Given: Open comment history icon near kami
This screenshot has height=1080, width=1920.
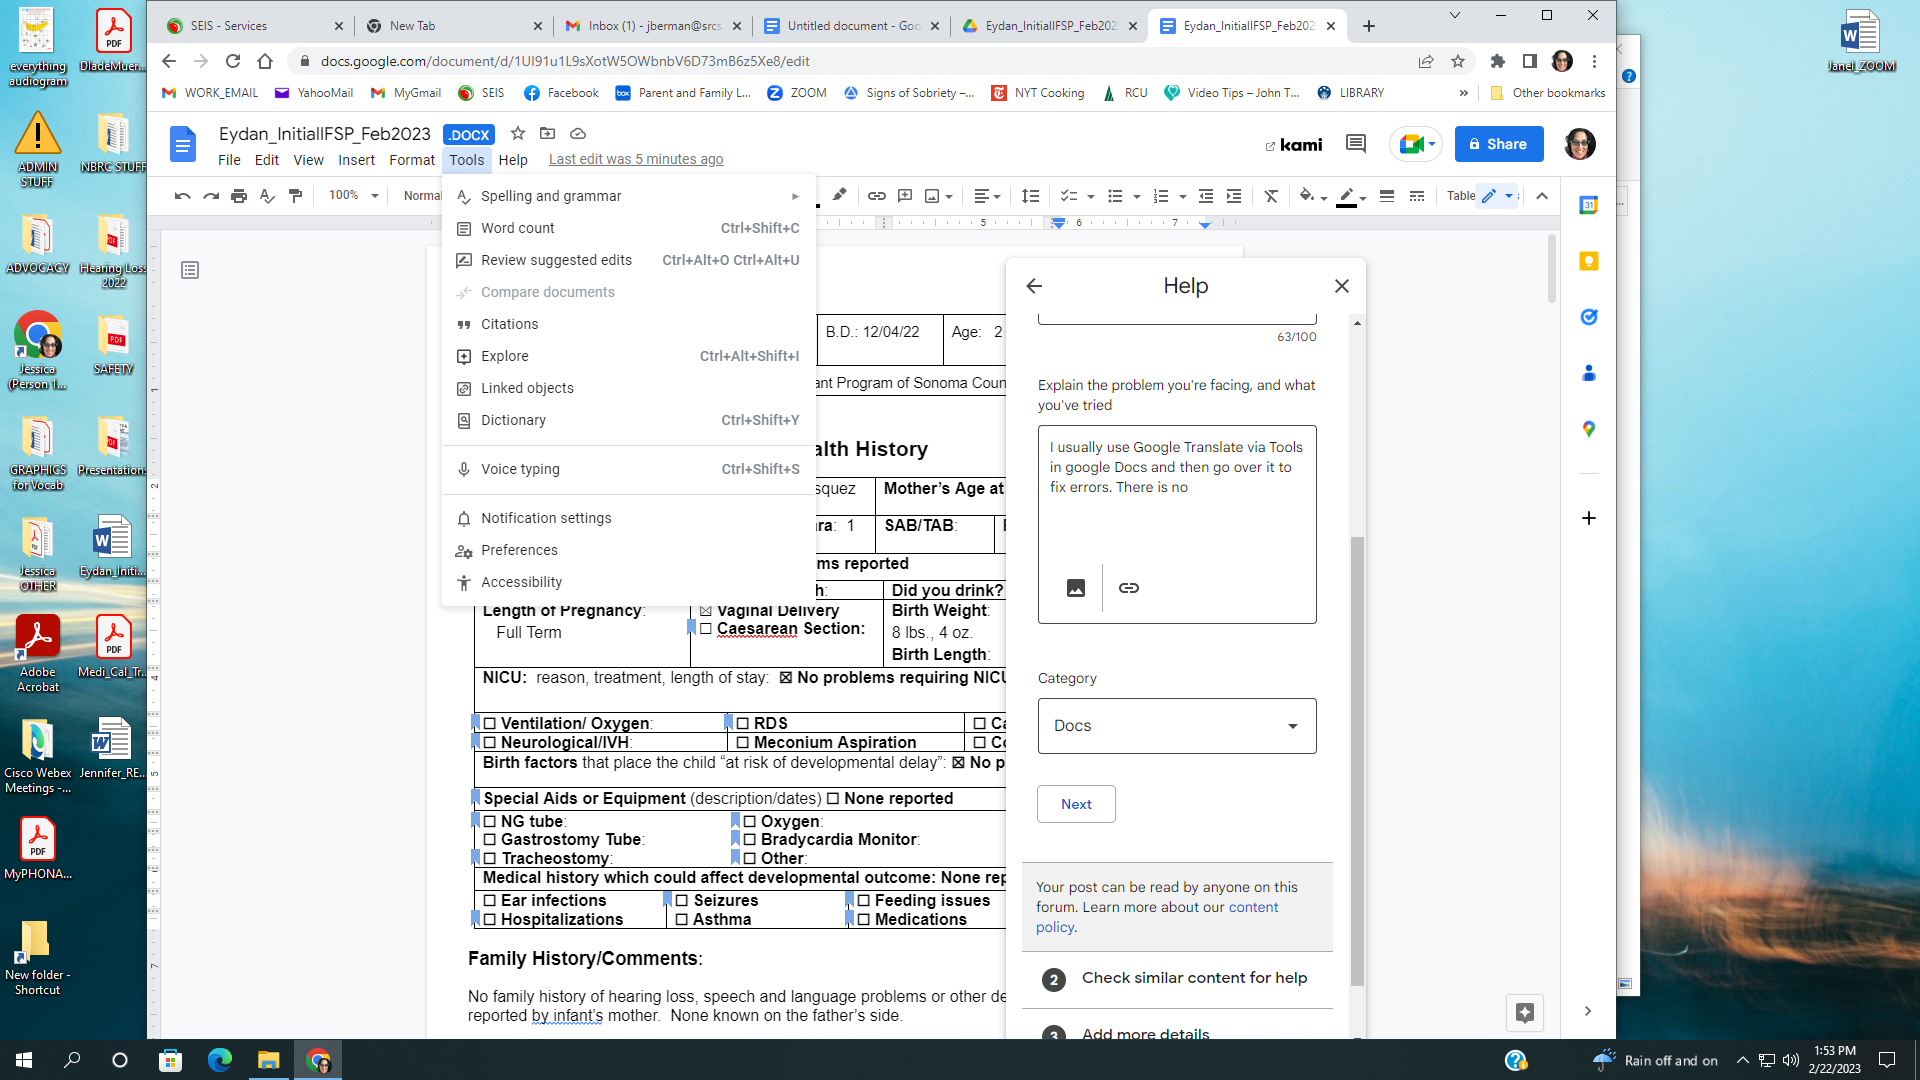Looking at the screenshot, I should tap(1355, 144).
